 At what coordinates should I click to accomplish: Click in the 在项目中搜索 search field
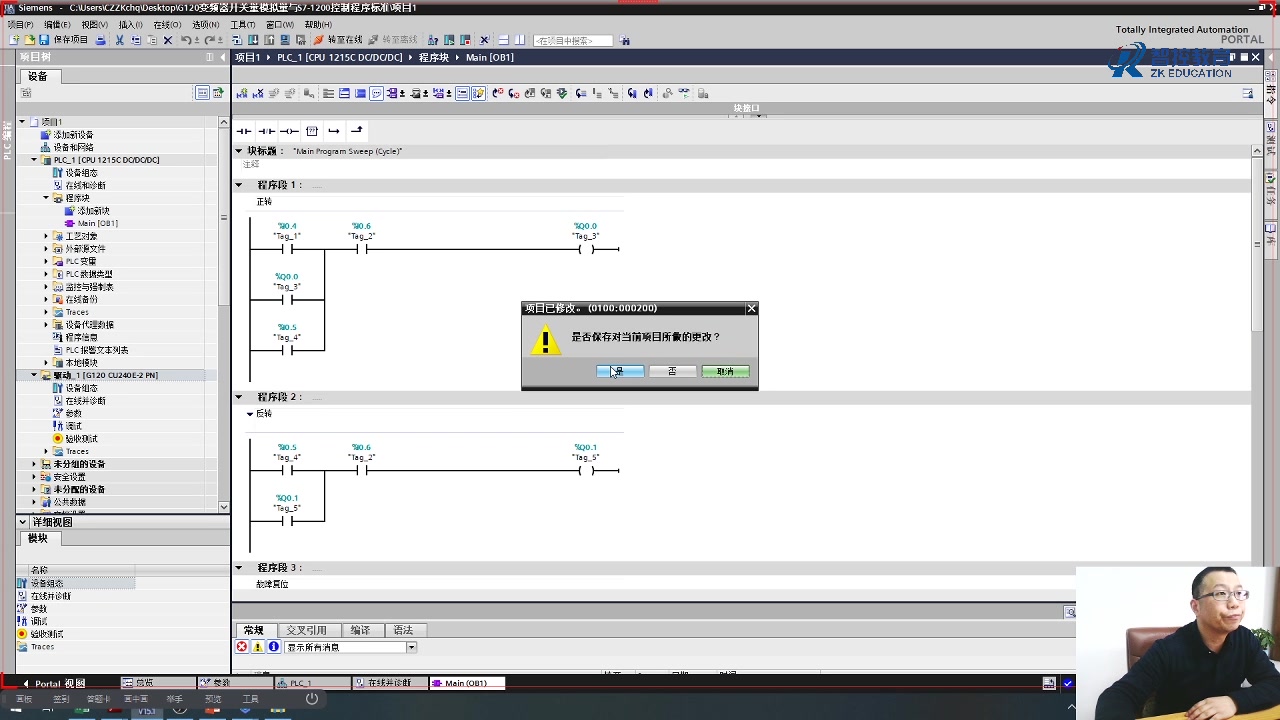click(x=573, y=41)
